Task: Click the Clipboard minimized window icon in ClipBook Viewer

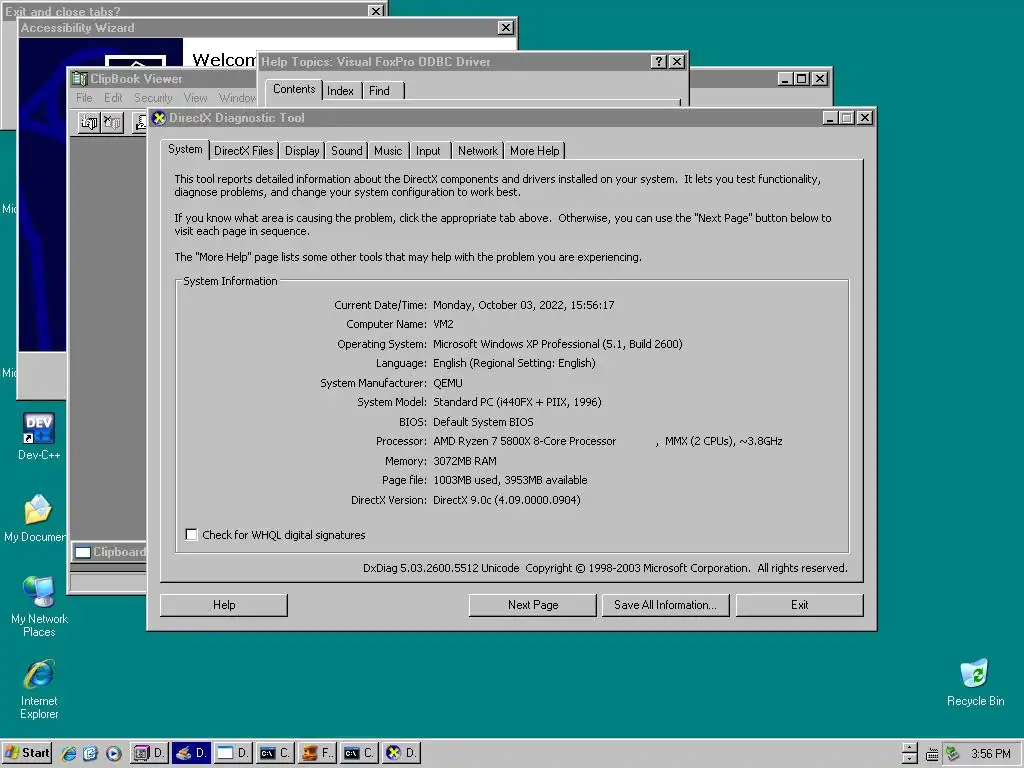Action: [82, 552]
